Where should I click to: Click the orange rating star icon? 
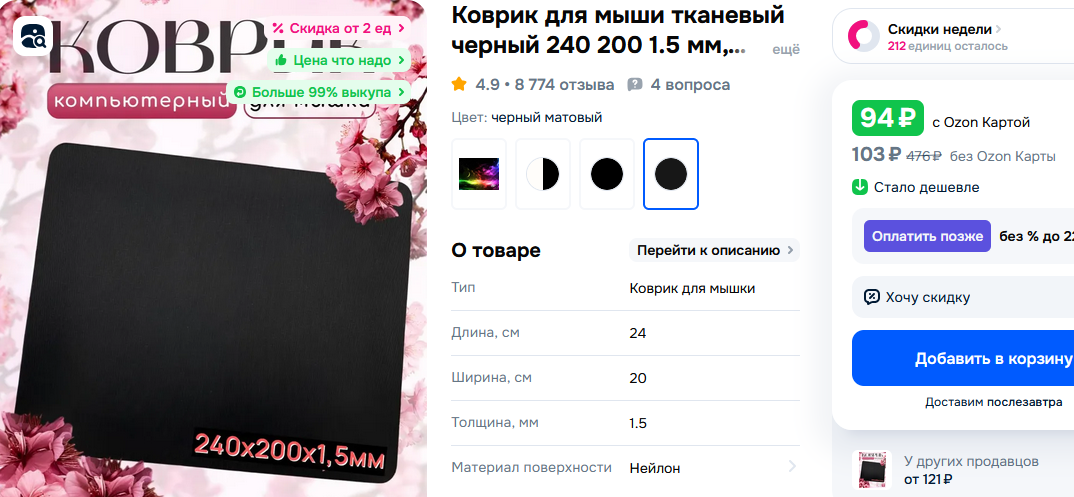[x=459, y=84]
